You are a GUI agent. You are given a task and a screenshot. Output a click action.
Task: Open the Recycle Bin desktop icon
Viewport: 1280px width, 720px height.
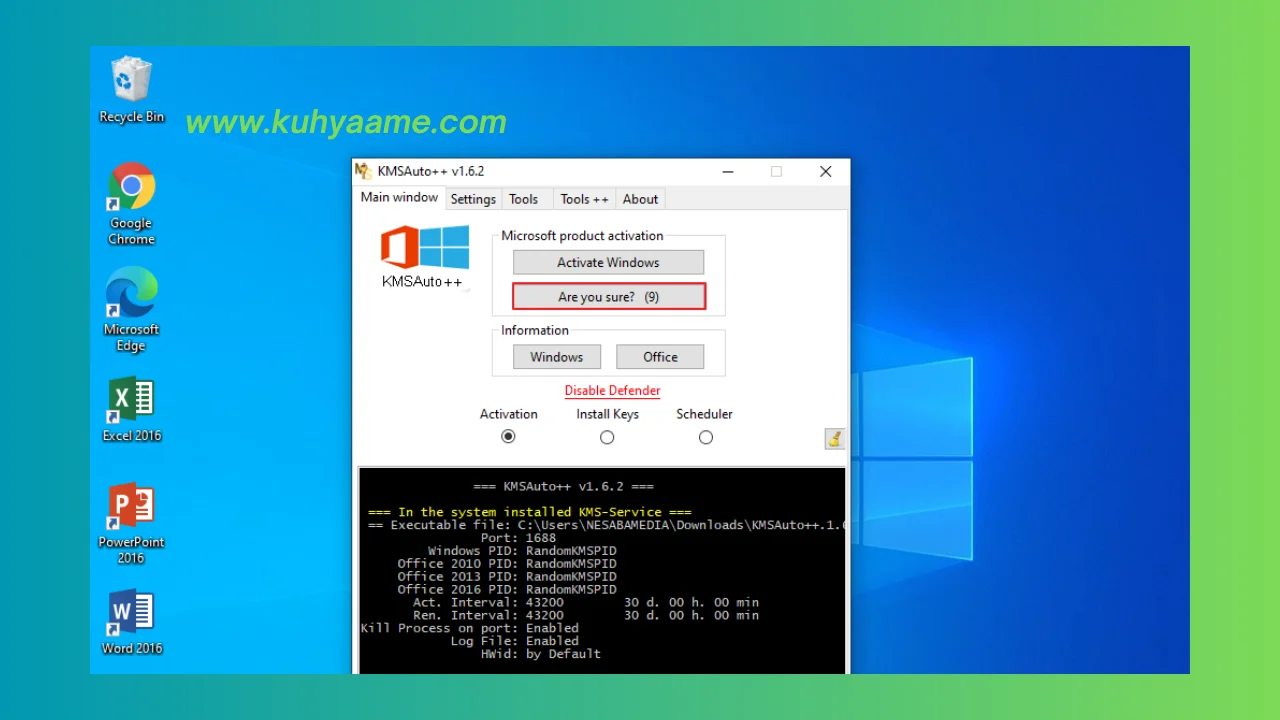tap(131, 90)
